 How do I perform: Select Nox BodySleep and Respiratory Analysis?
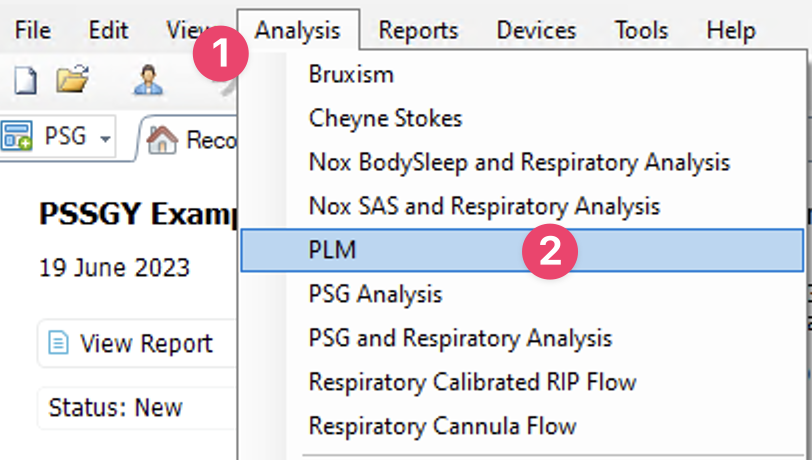click(x=519, y=162)
